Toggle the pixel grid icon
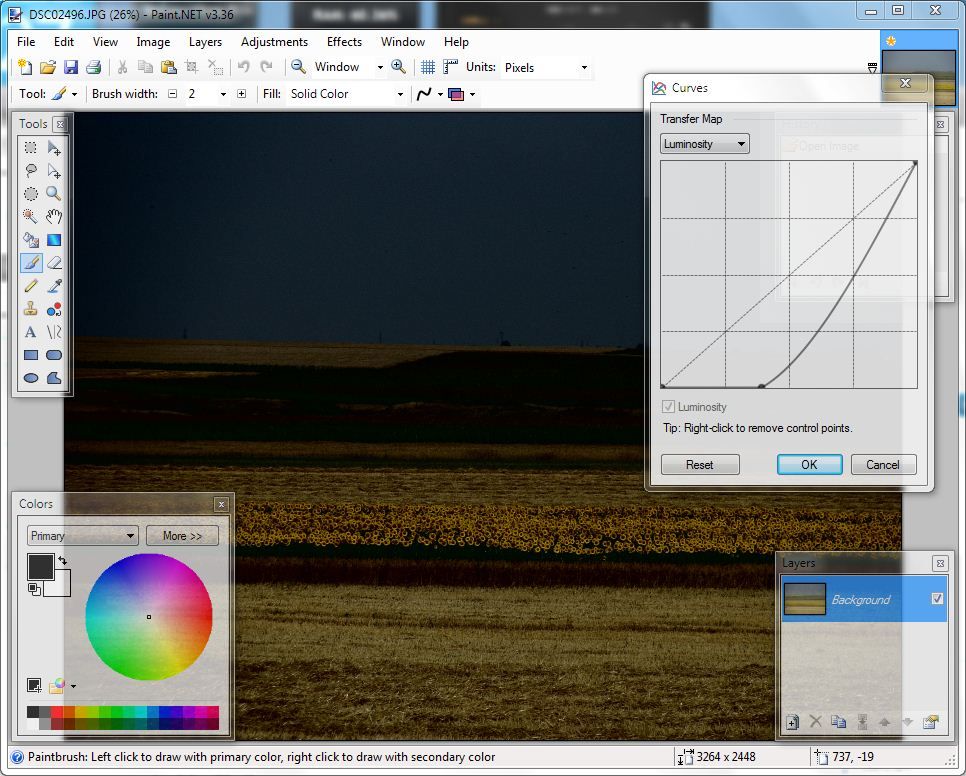 pos(428,67)
